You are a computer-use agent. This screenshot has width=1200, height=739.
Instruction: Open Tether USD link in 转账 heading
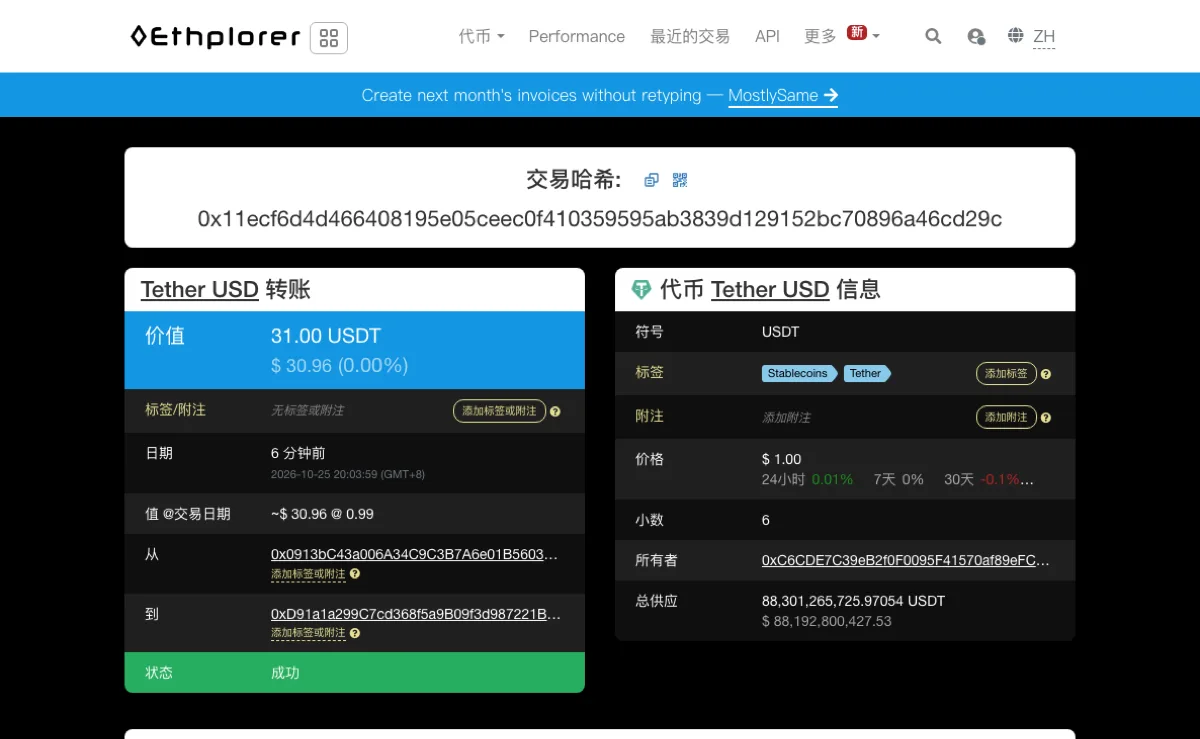tap(200, 290)
